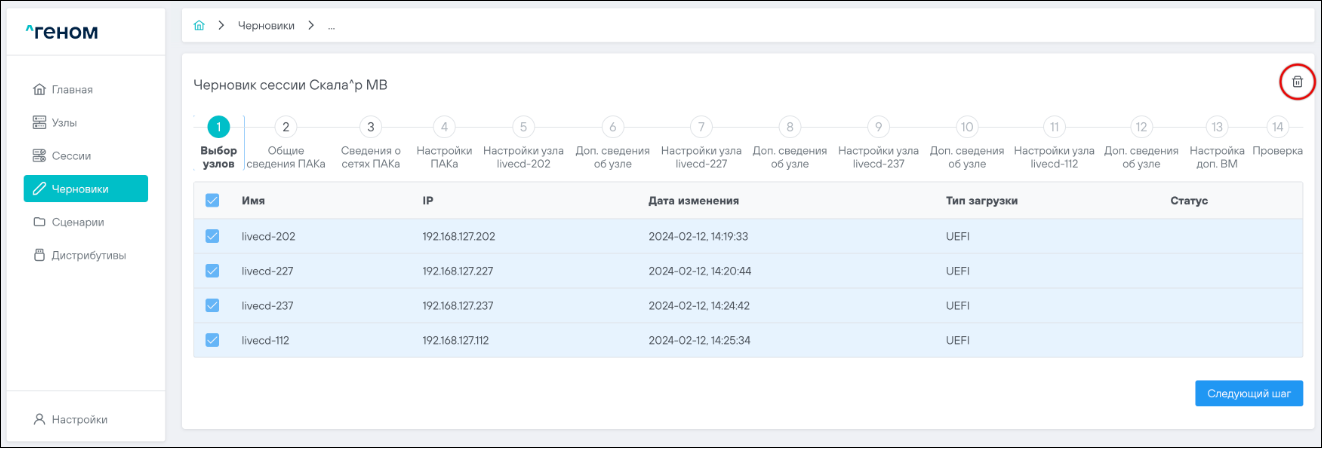Screen dimensions: 1322x449
Task: Open the Черновики sidebar menu item
Action: coord(86,189)
